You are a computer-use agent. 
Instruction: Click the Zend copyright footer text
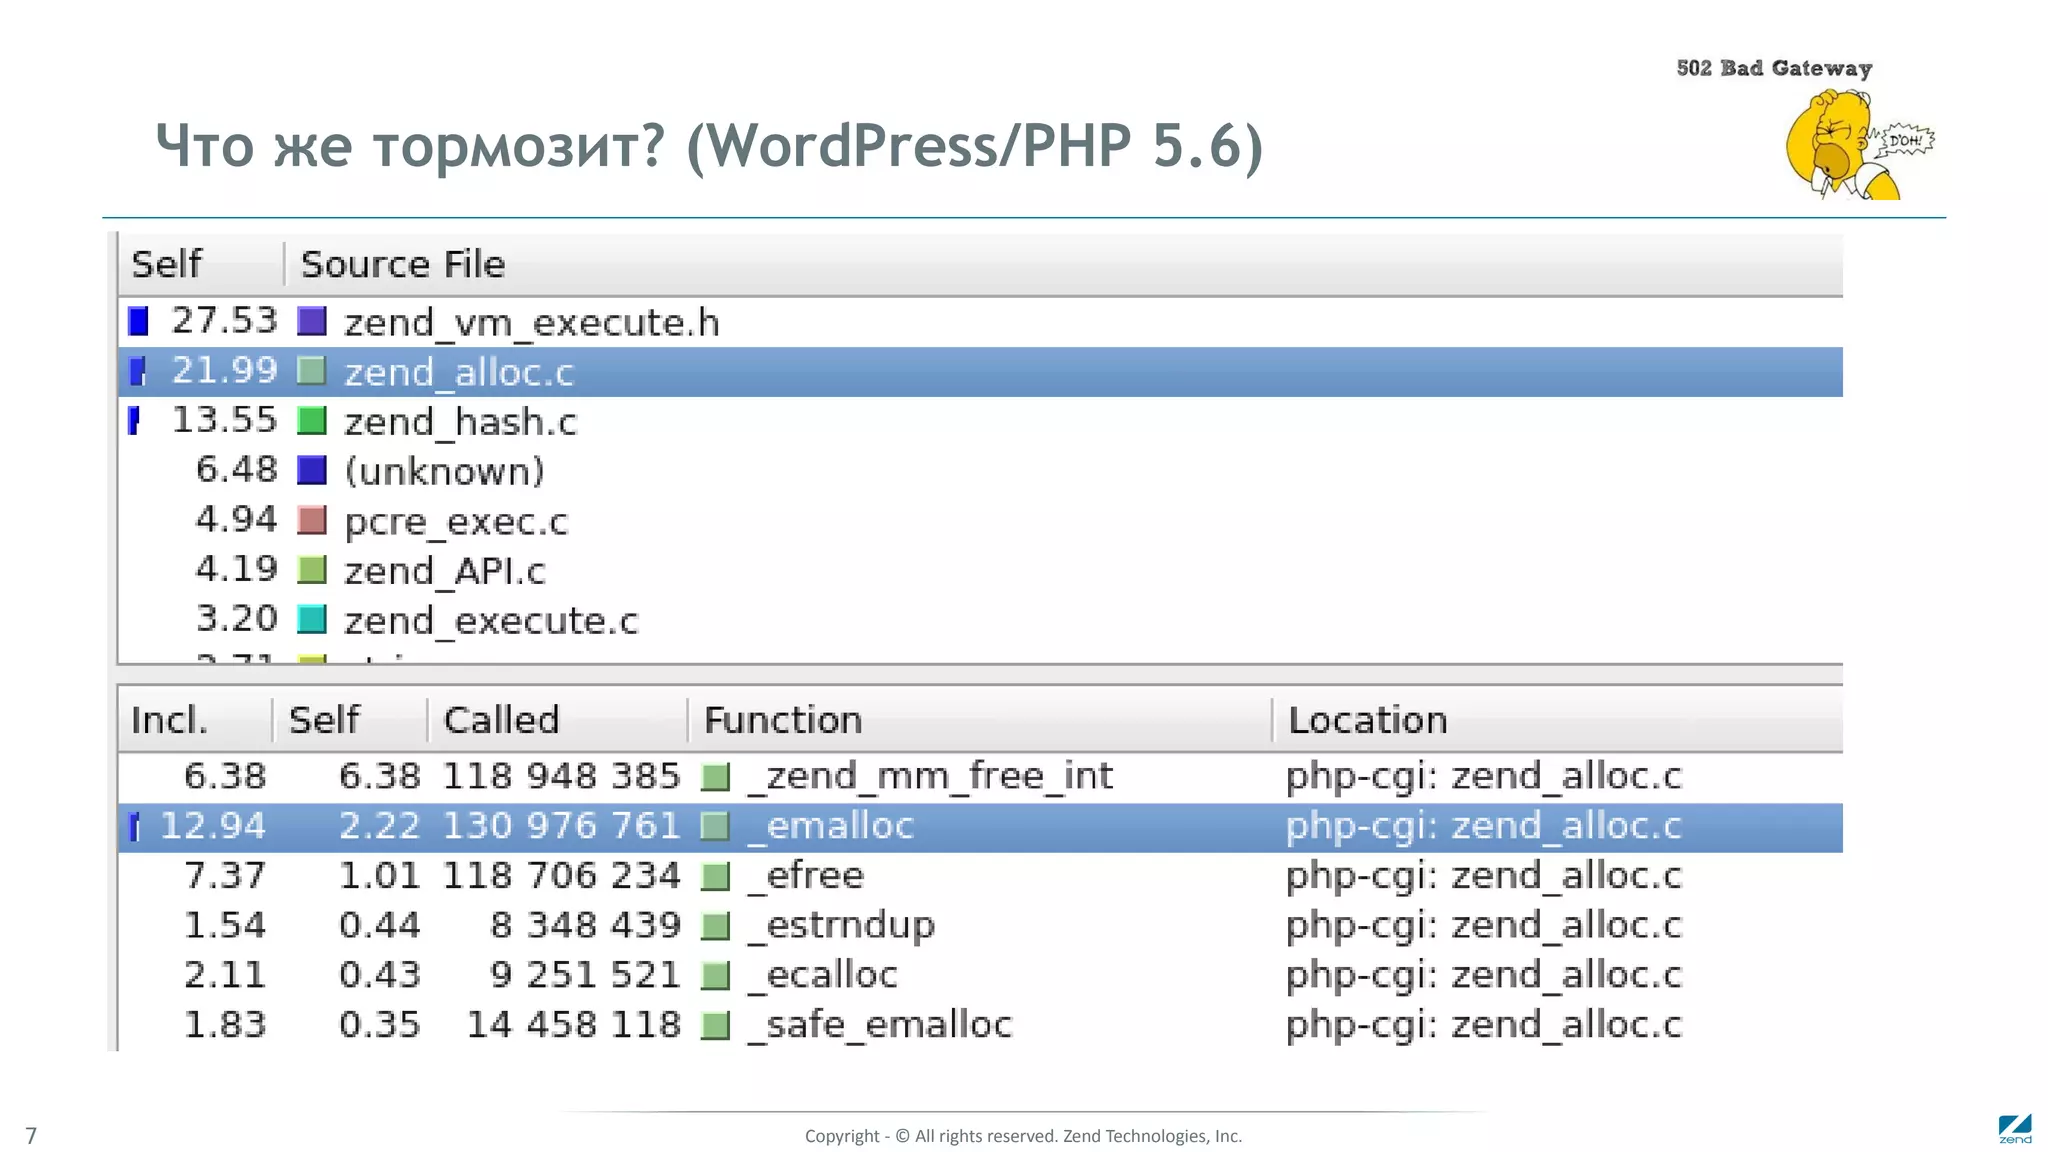(x=1023, y=1136)
